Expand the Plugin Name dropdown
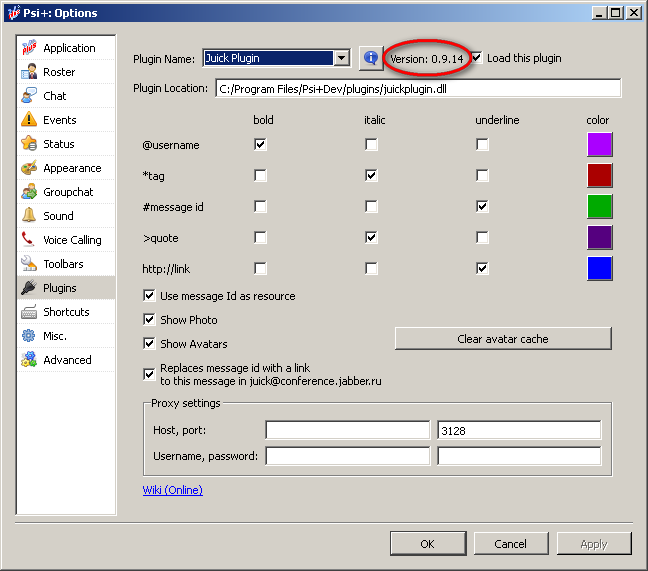The height and width of the screenshot is (571, 648). (342, 58)
